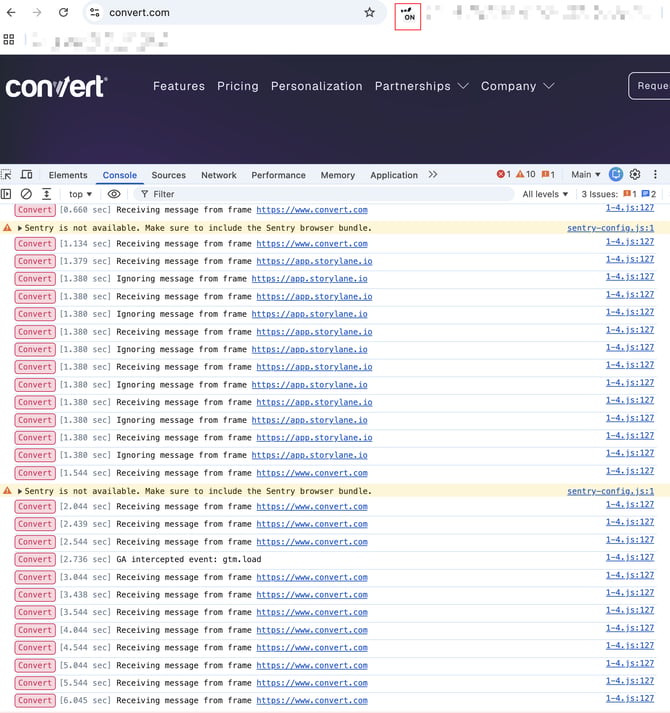The width and height of the screenshot is (670, 713).
Task: Reload the convert.com page
Action: [63, 13]
